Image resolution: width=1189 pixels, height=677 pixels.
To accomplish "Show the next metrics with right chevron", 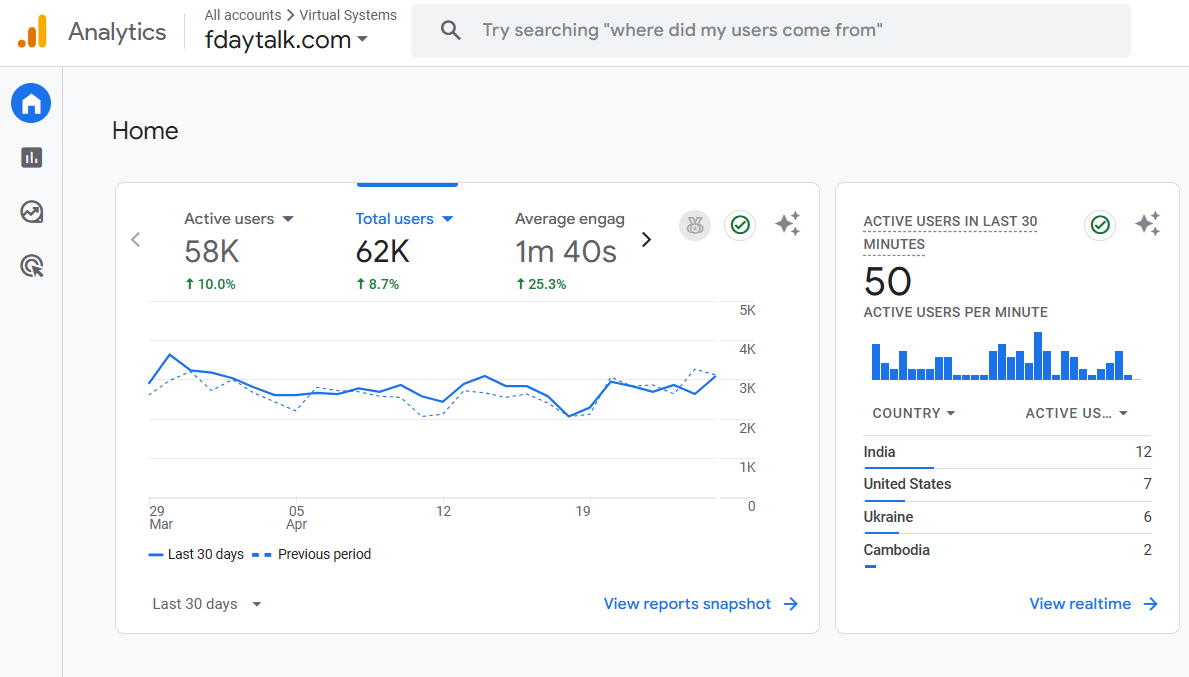I will tap(646, 240).
